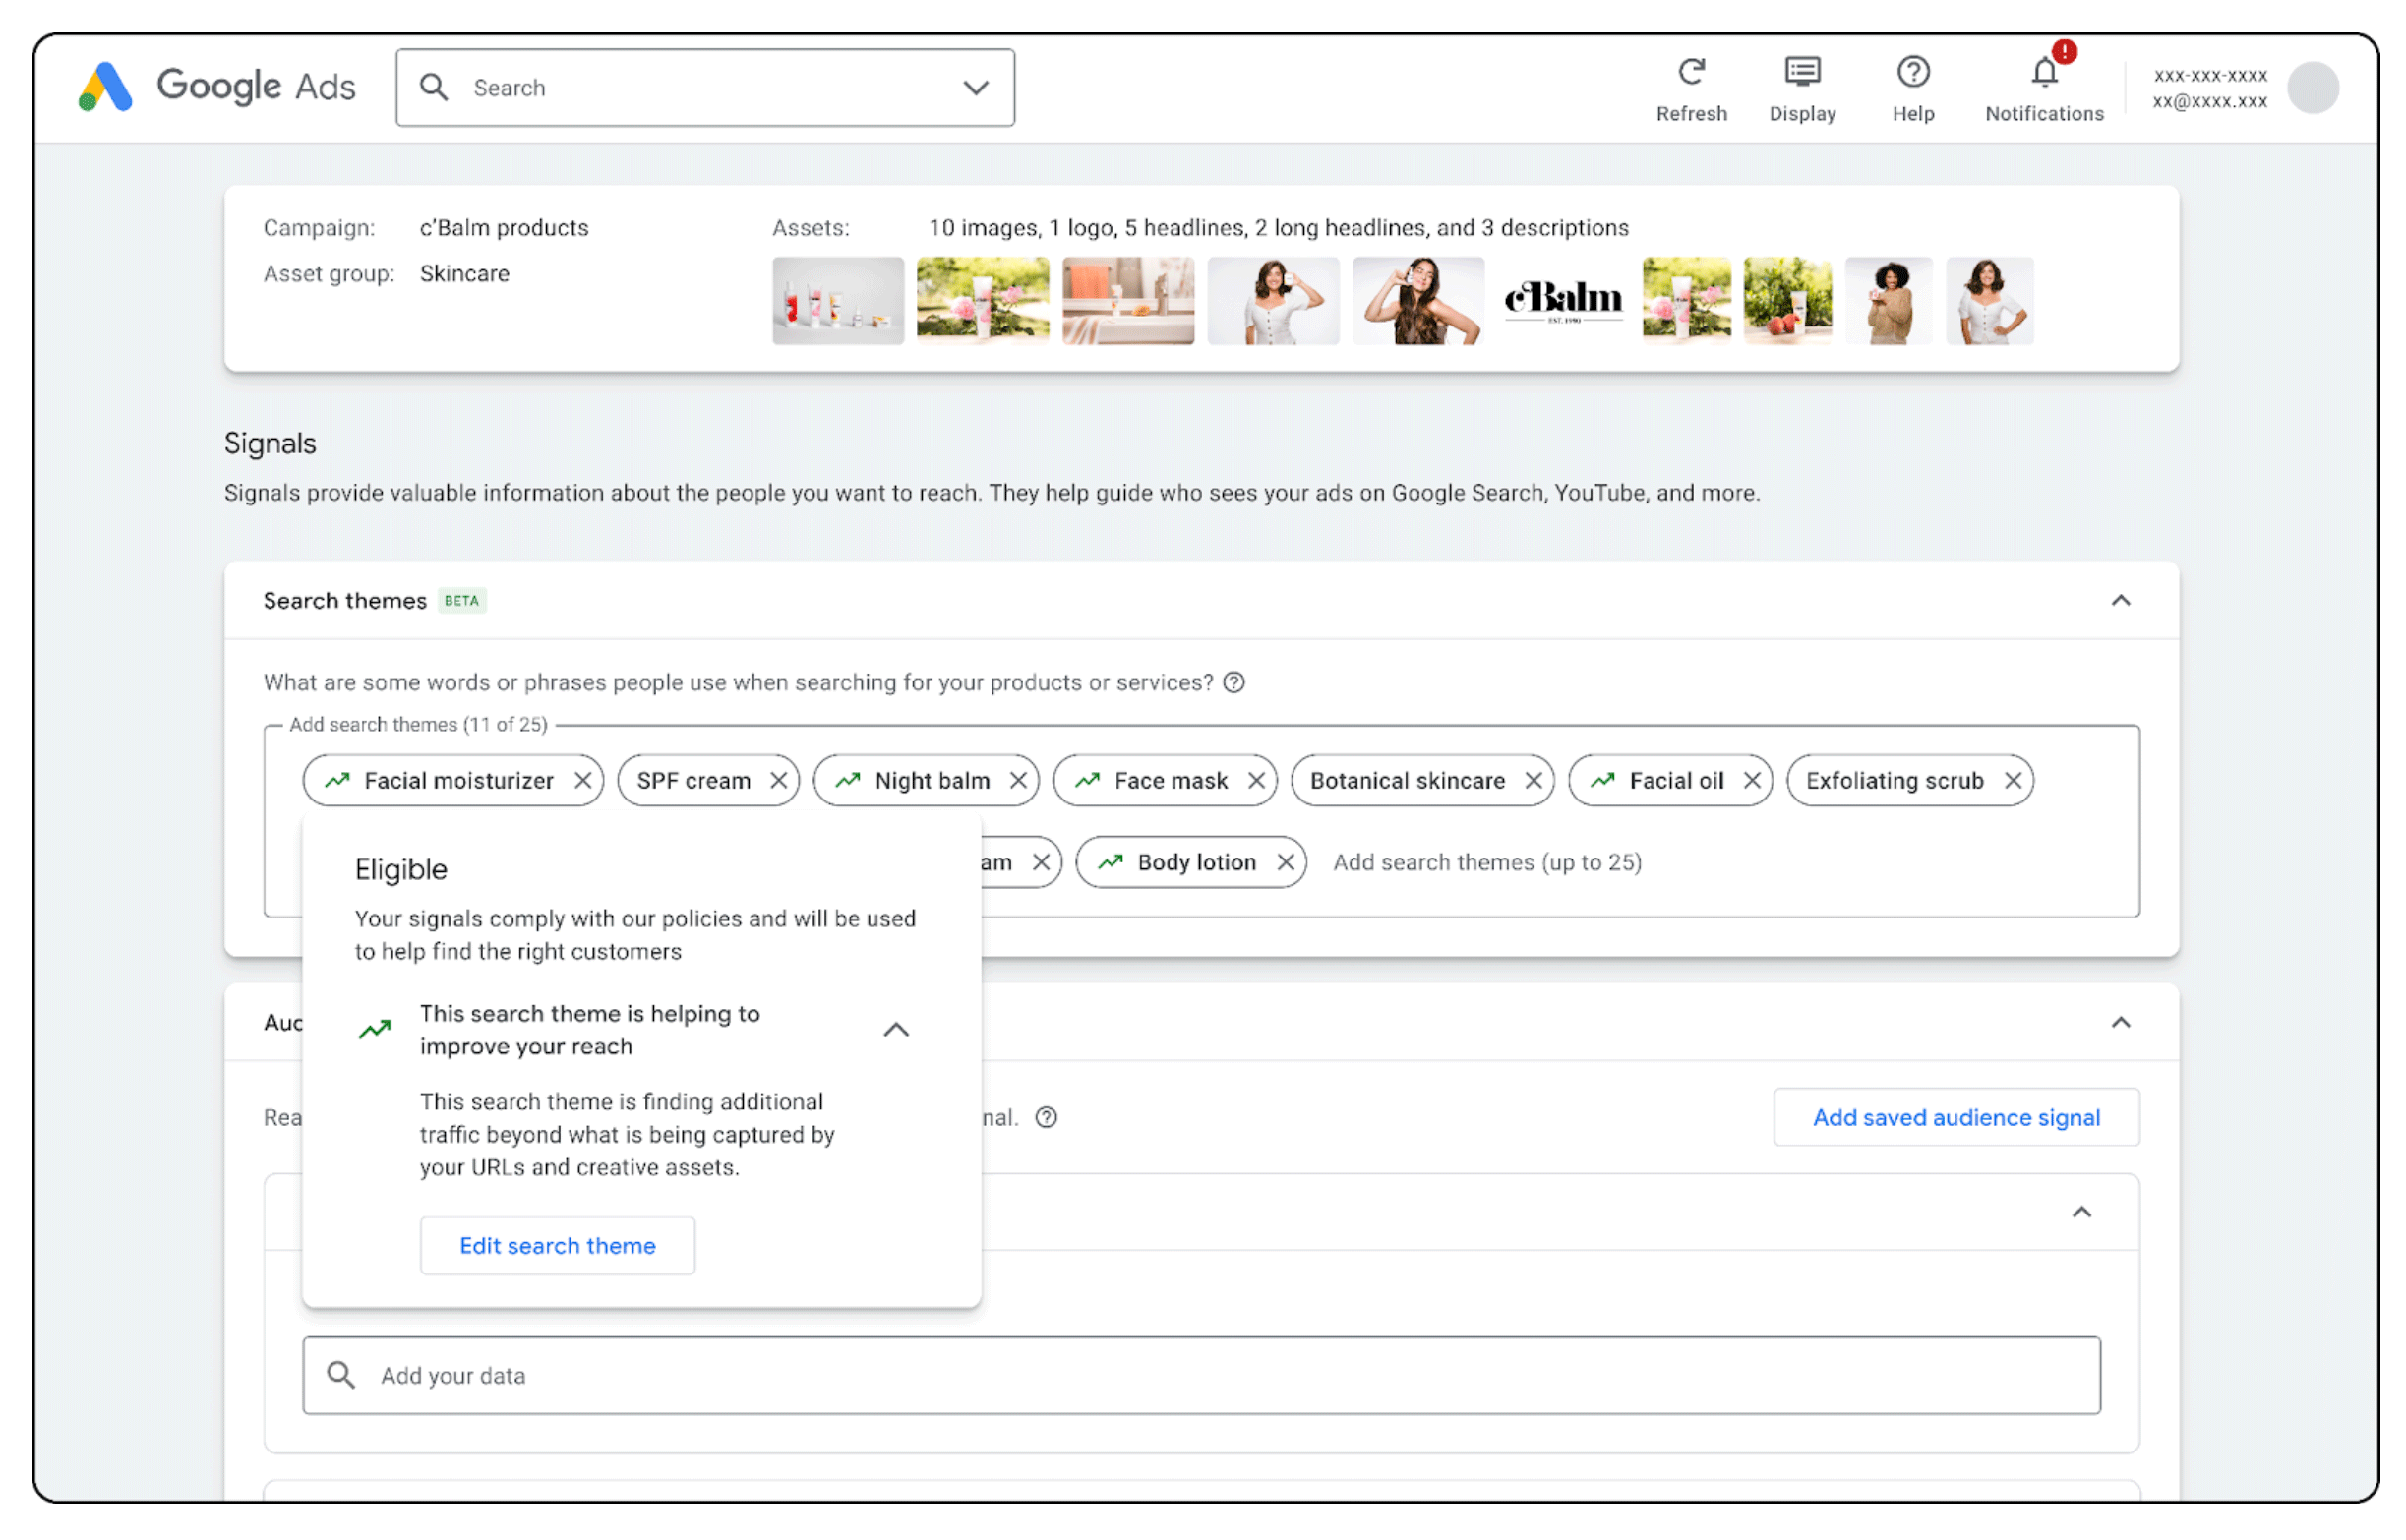
Task: Collapse the reach improvement details in popup
Action: [896, 1029]
